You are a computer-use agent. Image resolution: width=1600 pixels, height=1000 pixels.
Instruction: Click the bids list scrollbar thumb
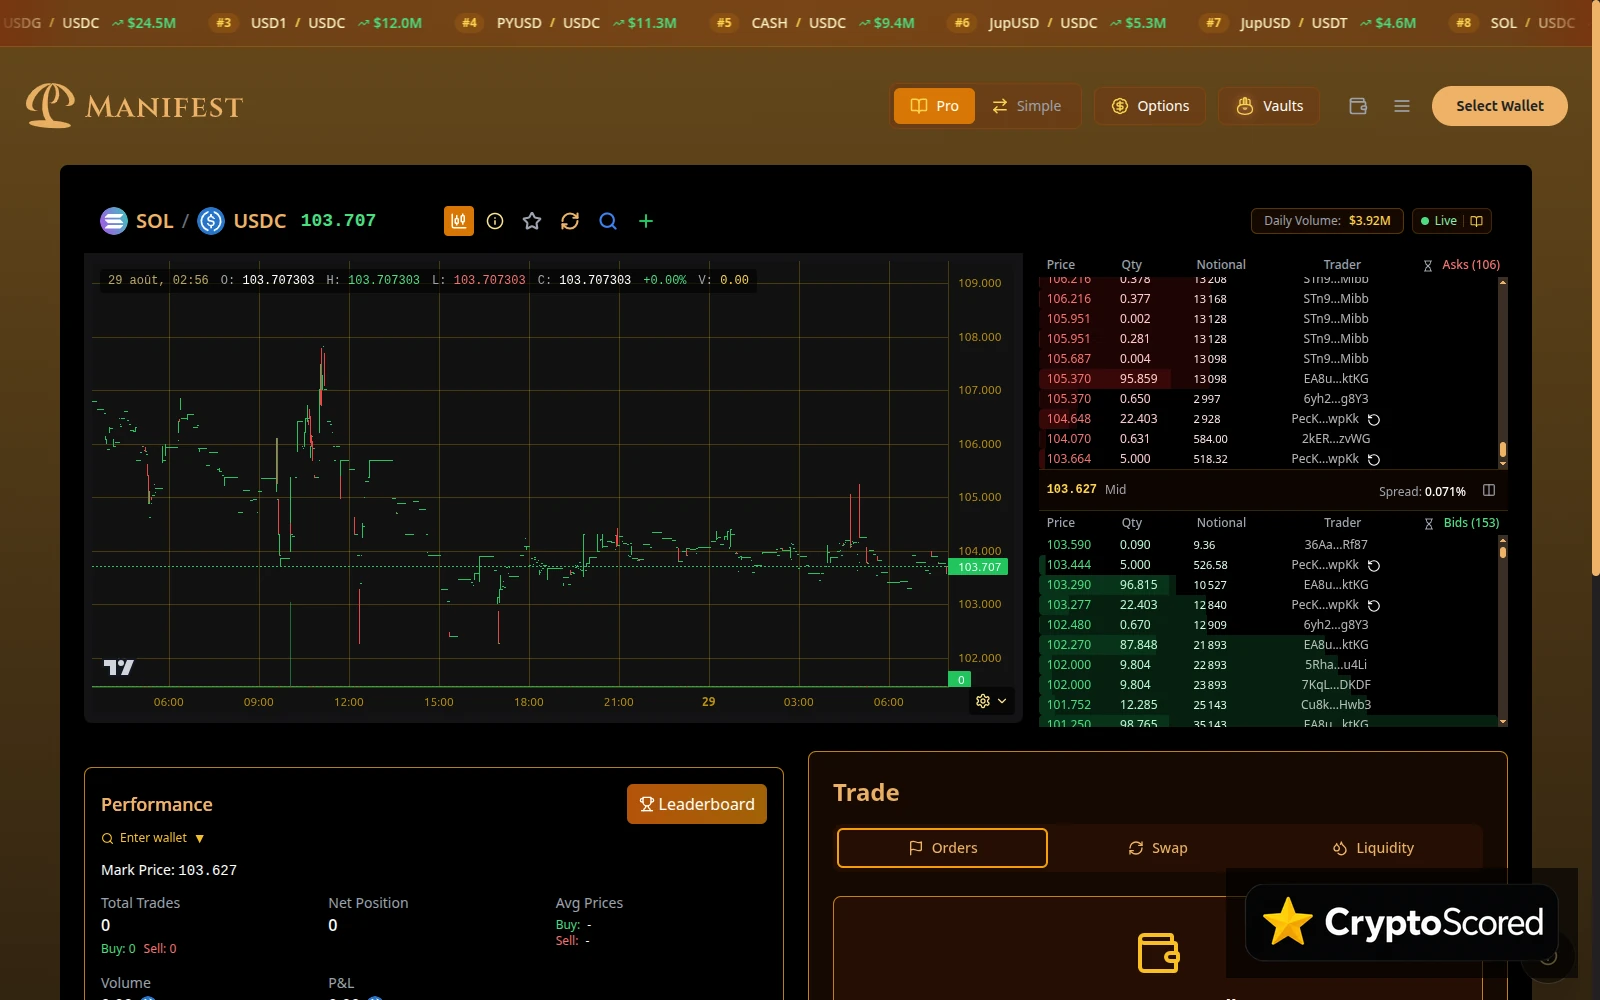tap(1502, 552)
